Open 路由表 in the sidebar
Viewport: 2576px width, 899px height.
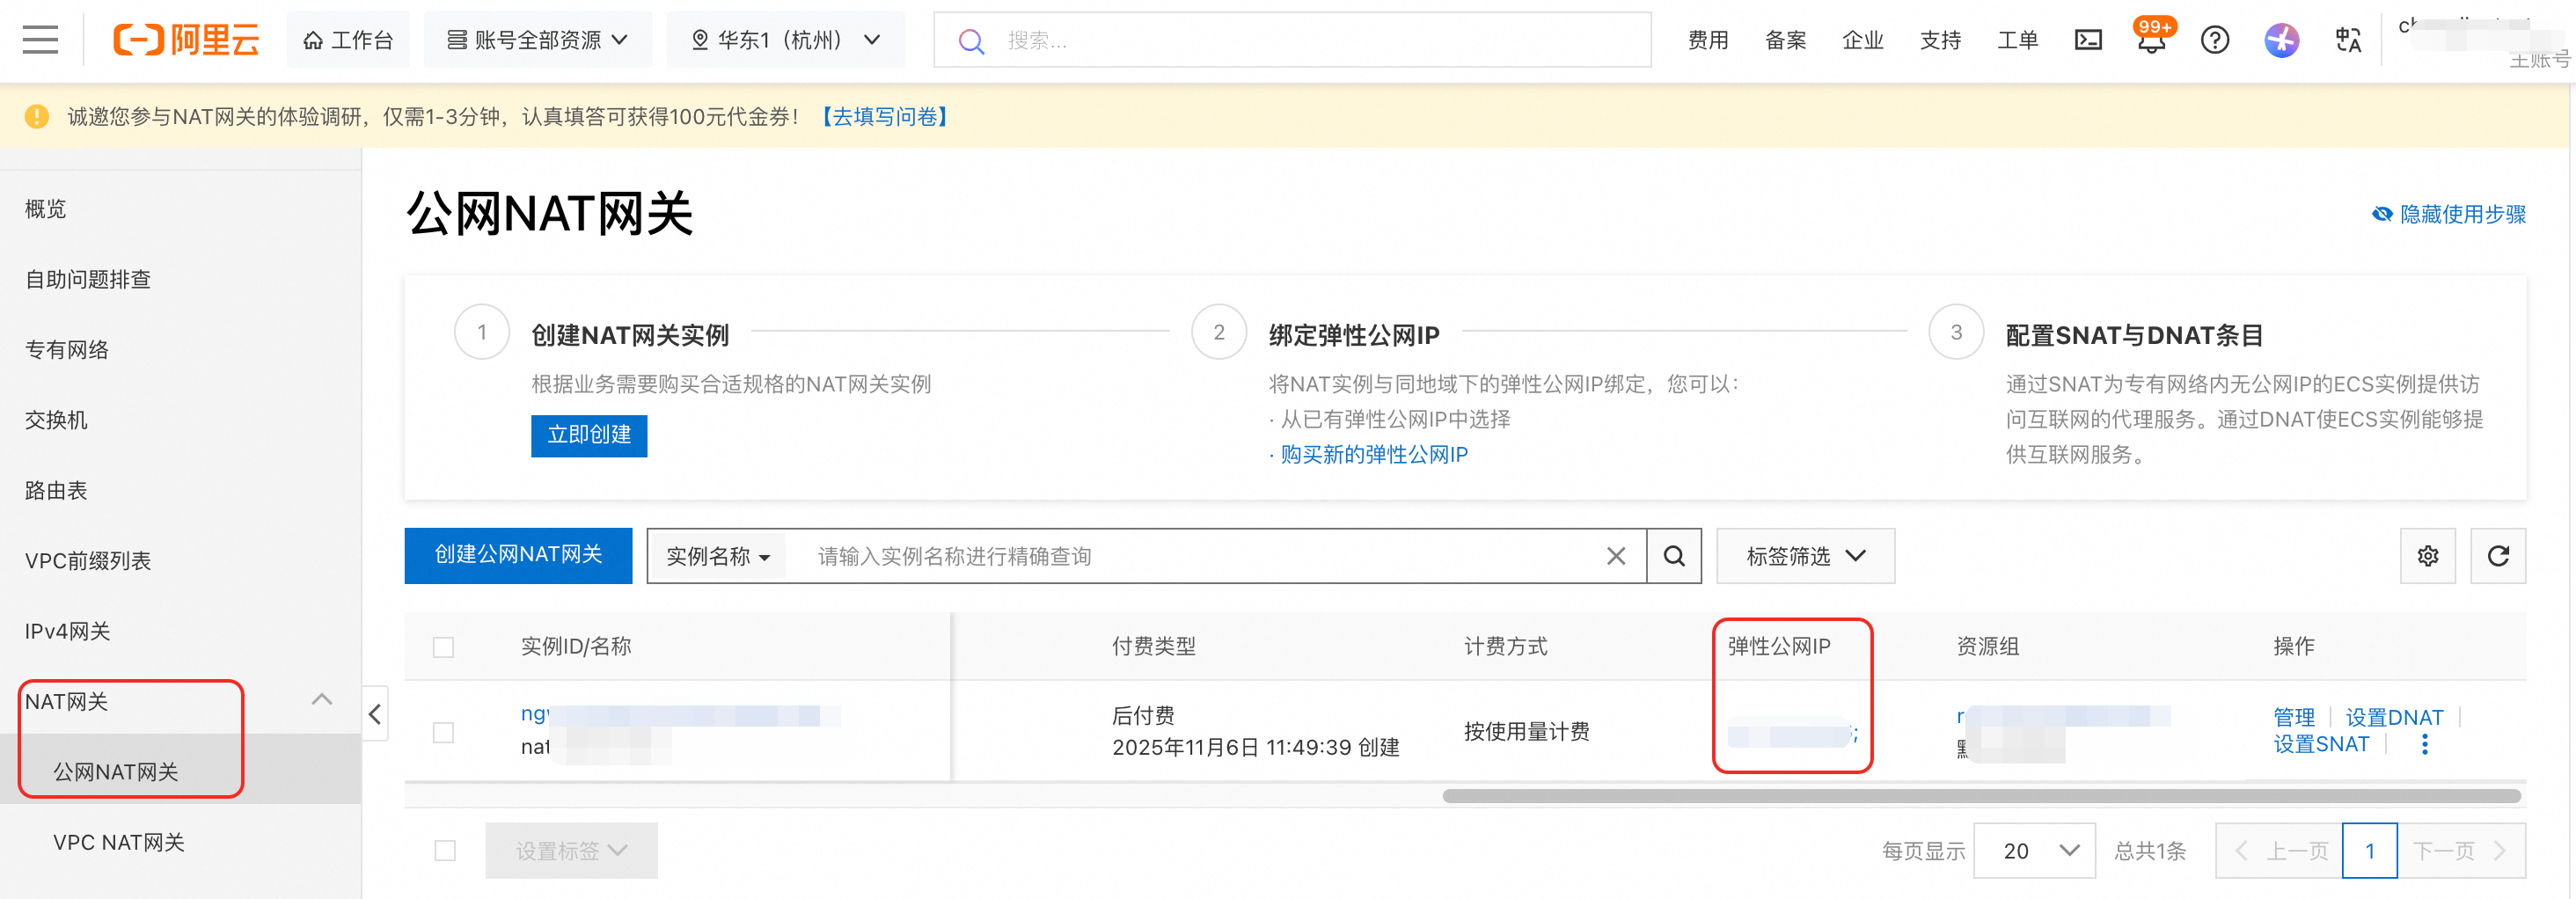pyautogui.click(x=56, y=490)
